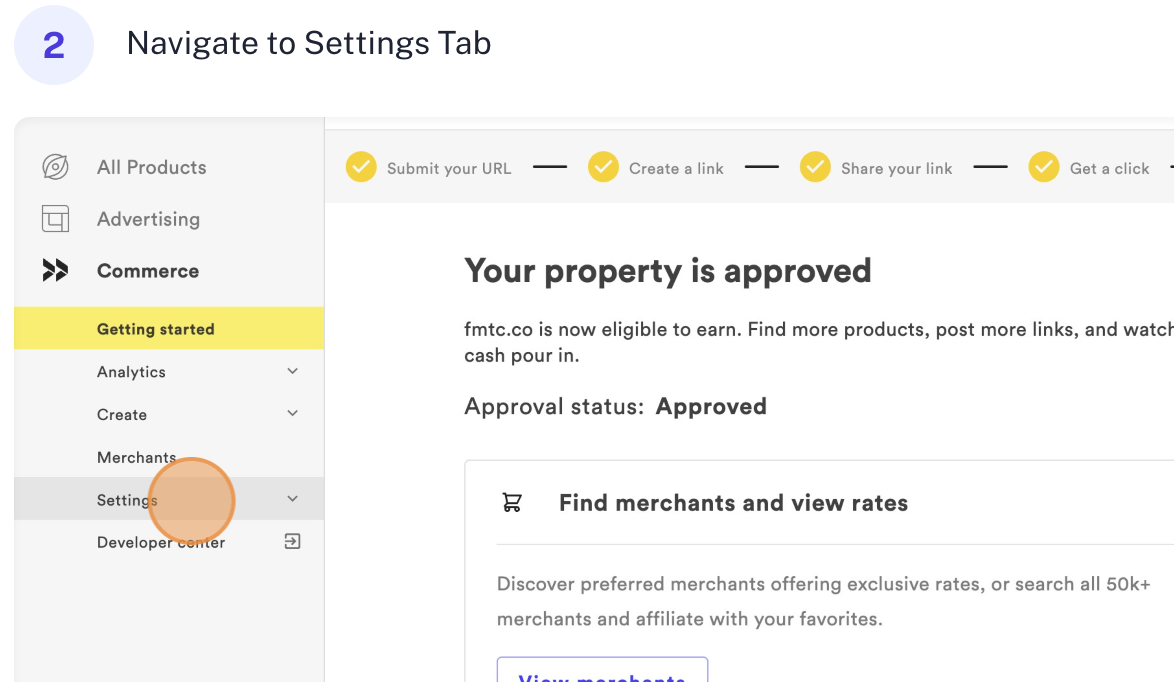Select the Analytics label in the sidebar
This screenshot has height=682, width=1174.
(x=131, y=372)
